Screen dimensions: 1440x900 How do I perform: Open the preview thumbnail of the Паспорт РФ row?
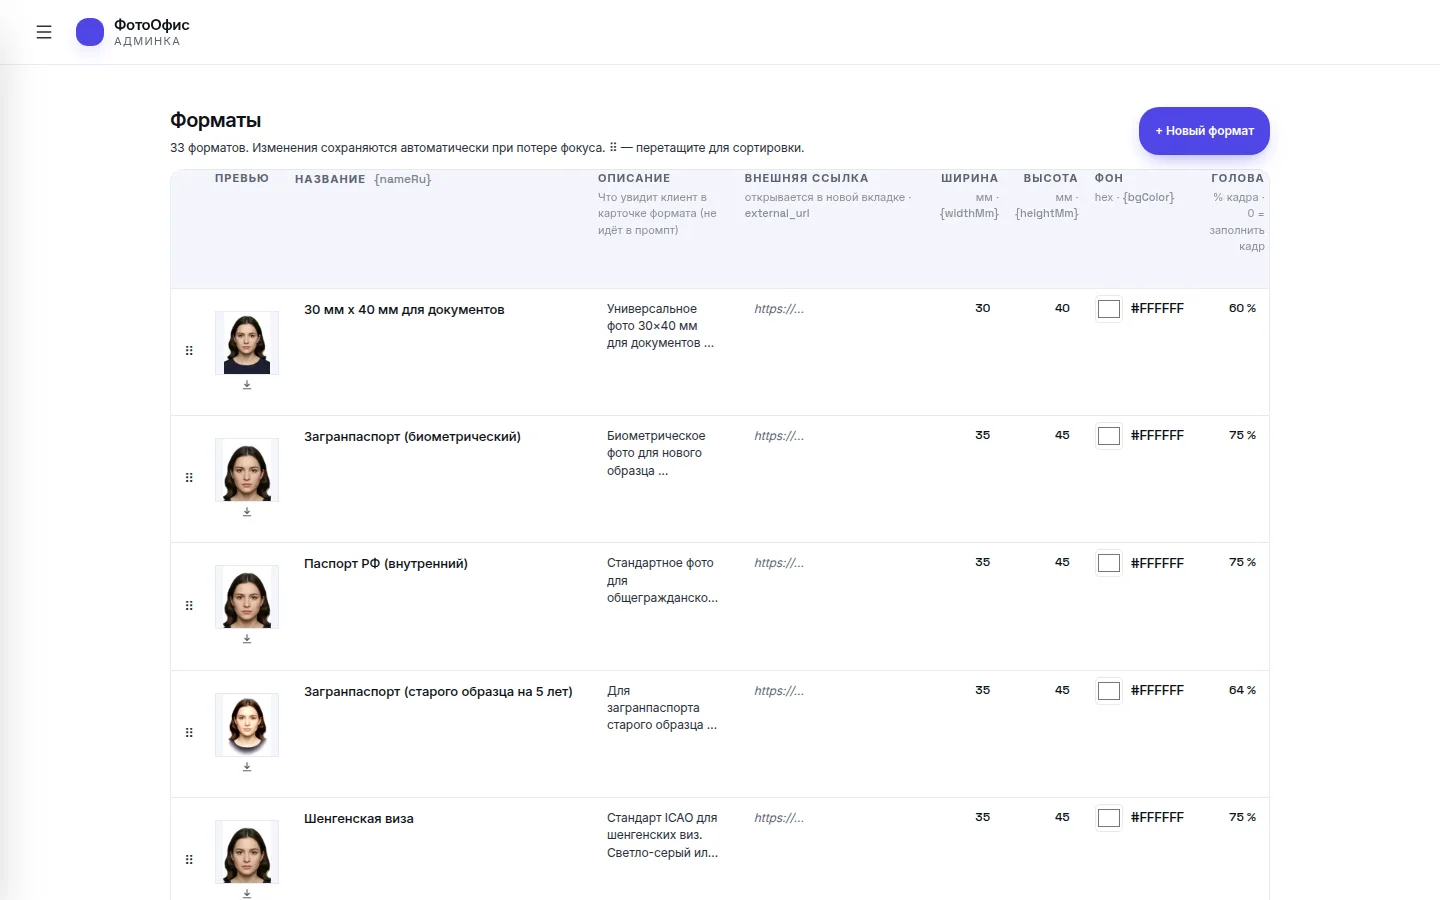click(x=247, y=597)
